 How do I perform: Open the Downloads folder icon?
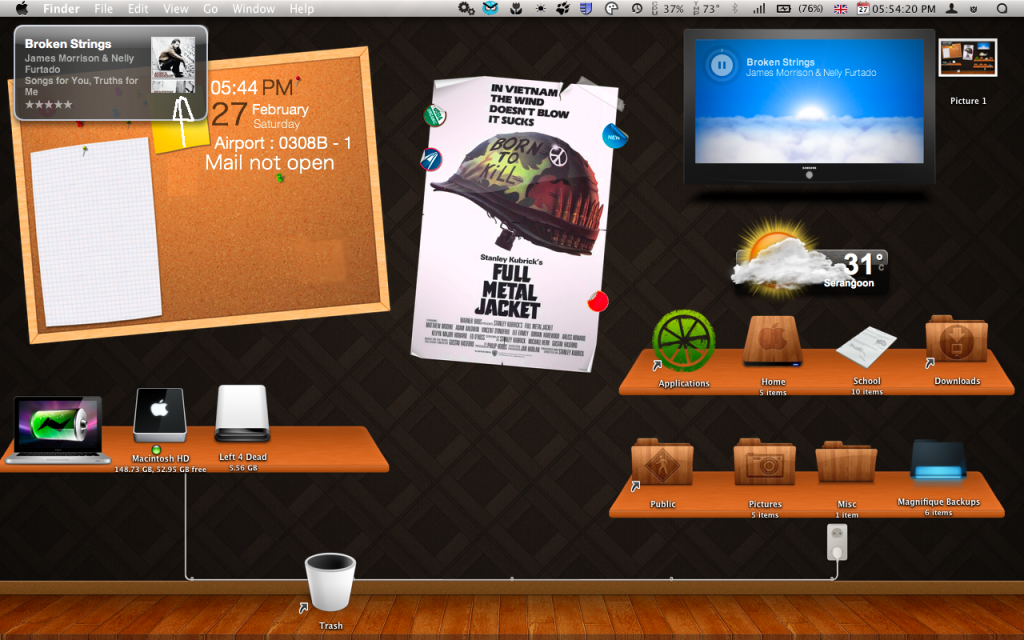click(957, 340)
